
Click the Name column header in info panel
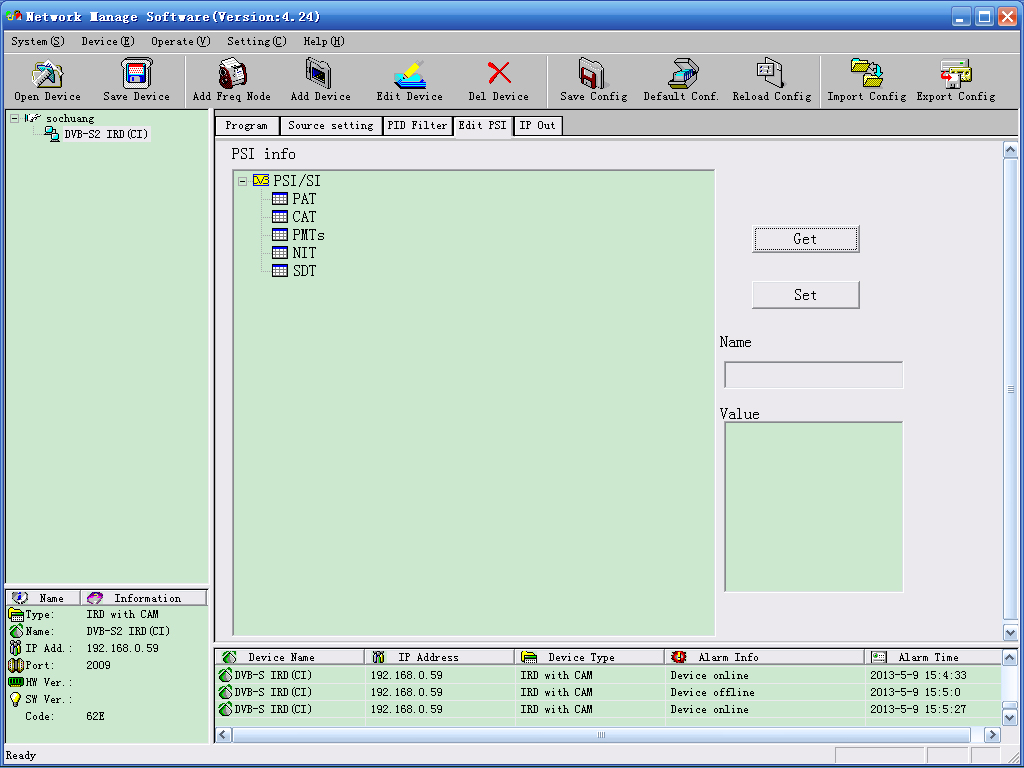pyautogui.click(x=43, y=598)
